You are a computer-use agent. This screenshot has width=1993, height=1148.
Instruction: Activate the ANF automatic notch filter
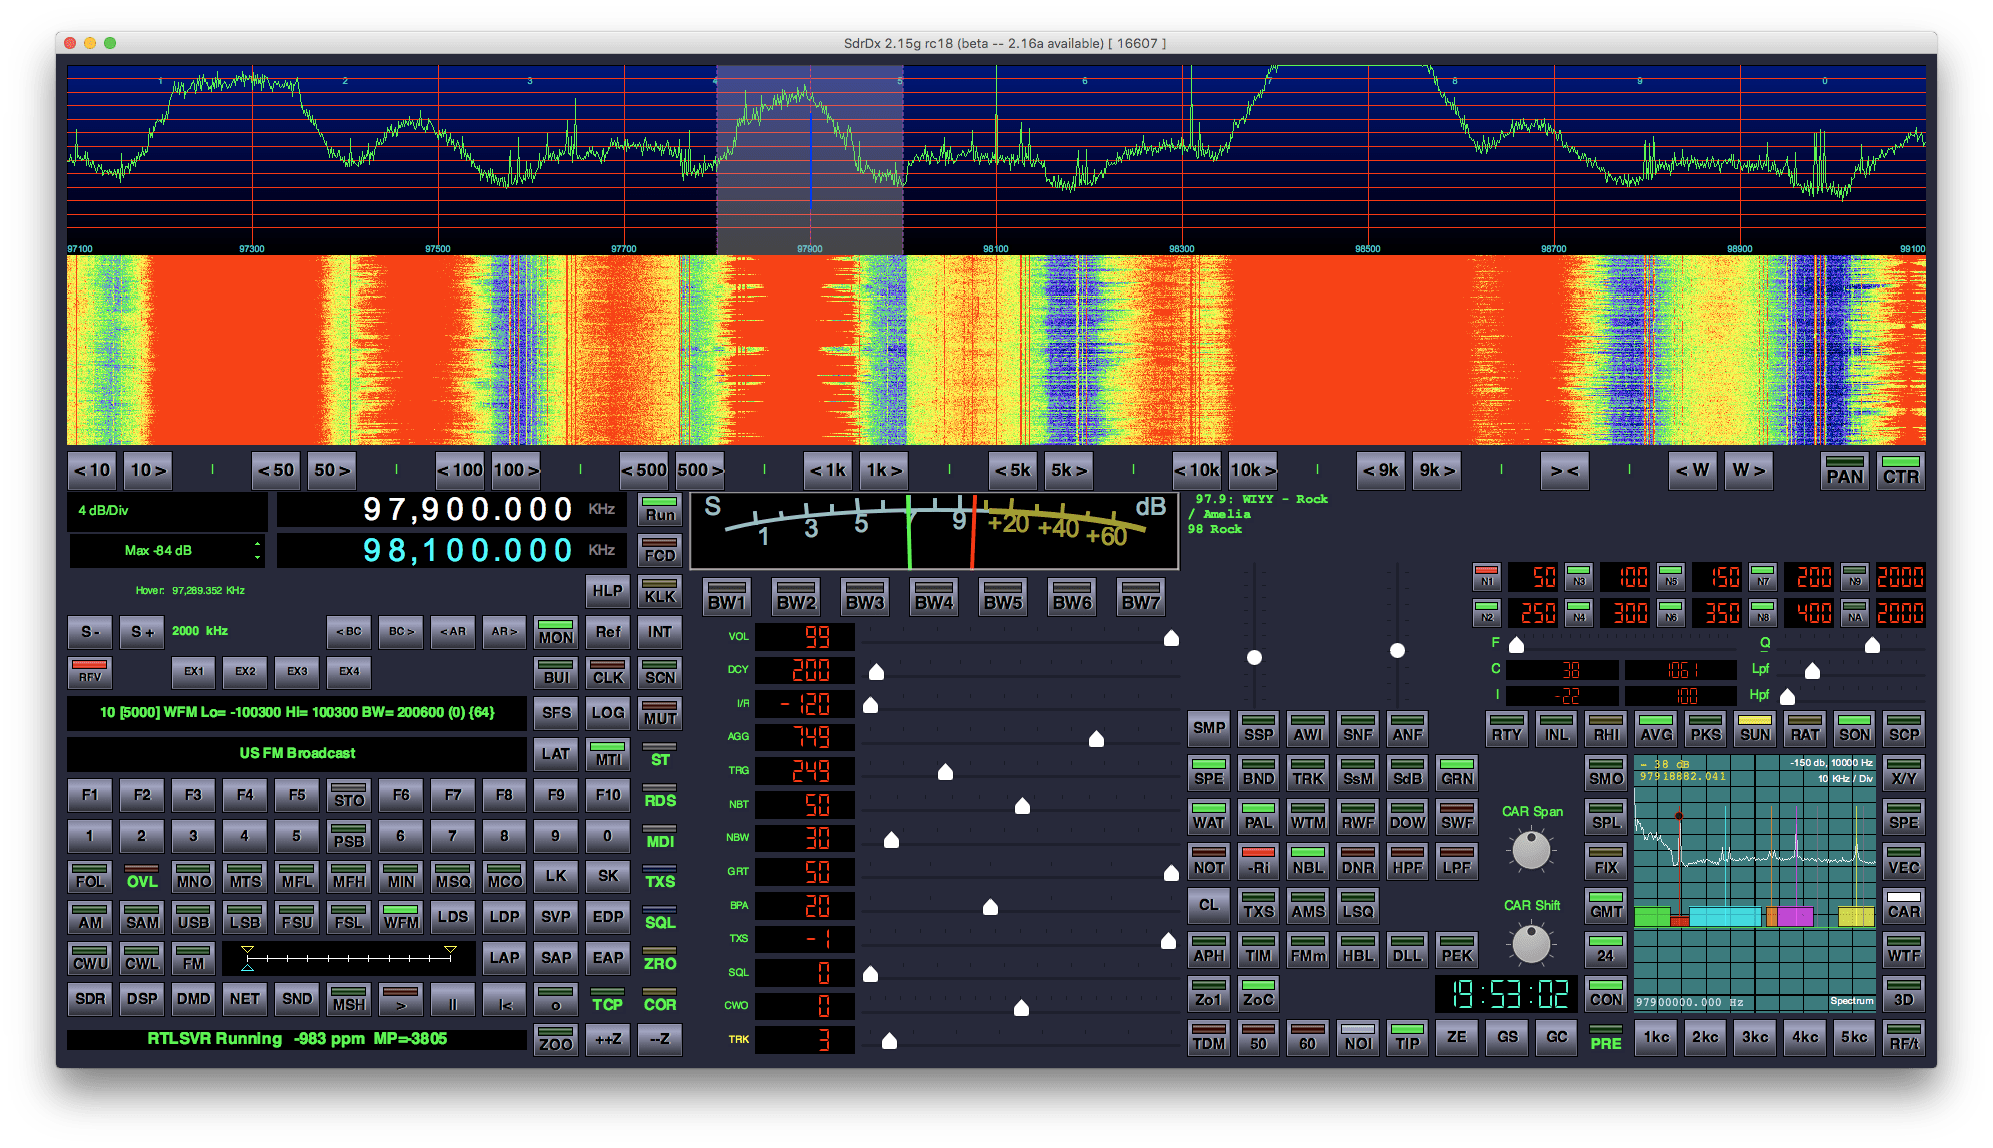point(1407,729)
